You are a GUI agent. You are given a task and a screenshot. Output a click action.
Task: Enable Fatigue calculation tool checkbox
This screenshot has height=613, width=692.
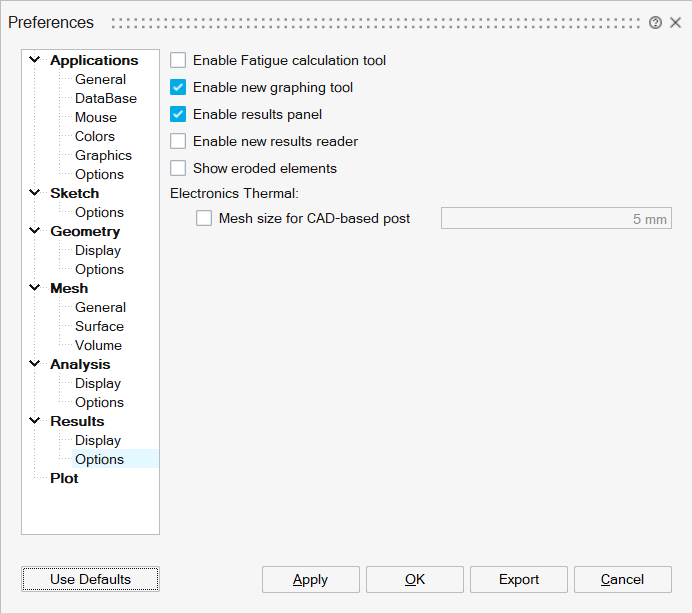click(x=178, y=61)
